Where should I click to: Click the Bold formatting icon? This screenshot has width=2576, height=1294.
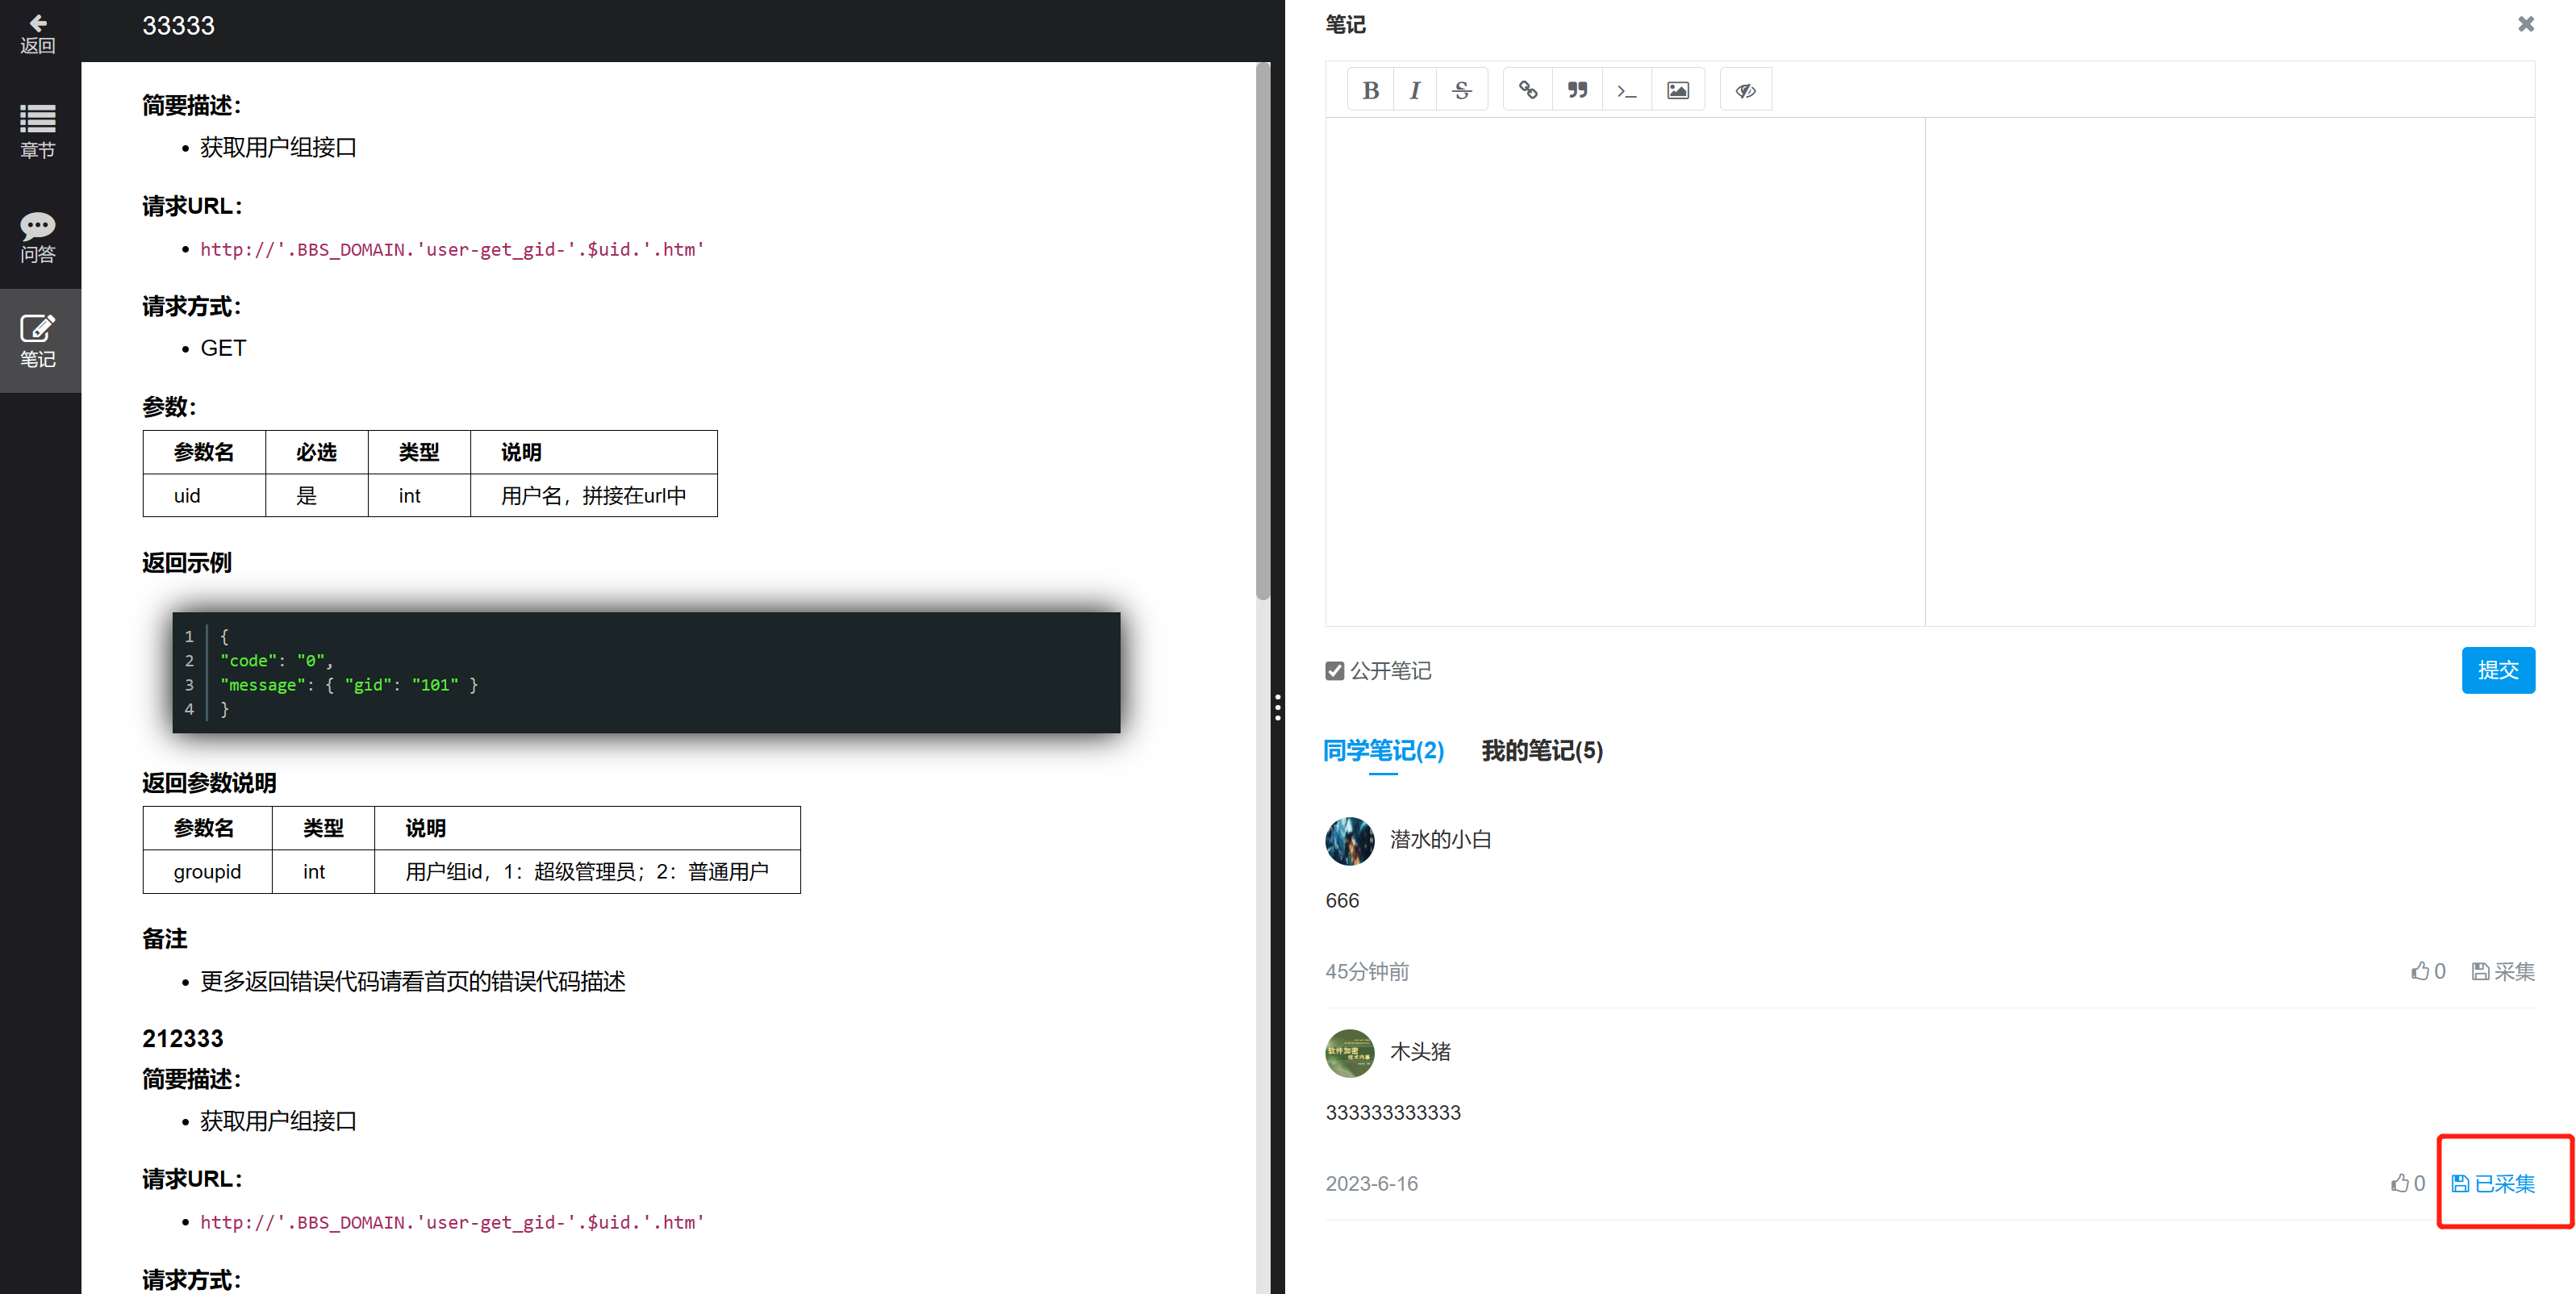tap(1370, 91)
